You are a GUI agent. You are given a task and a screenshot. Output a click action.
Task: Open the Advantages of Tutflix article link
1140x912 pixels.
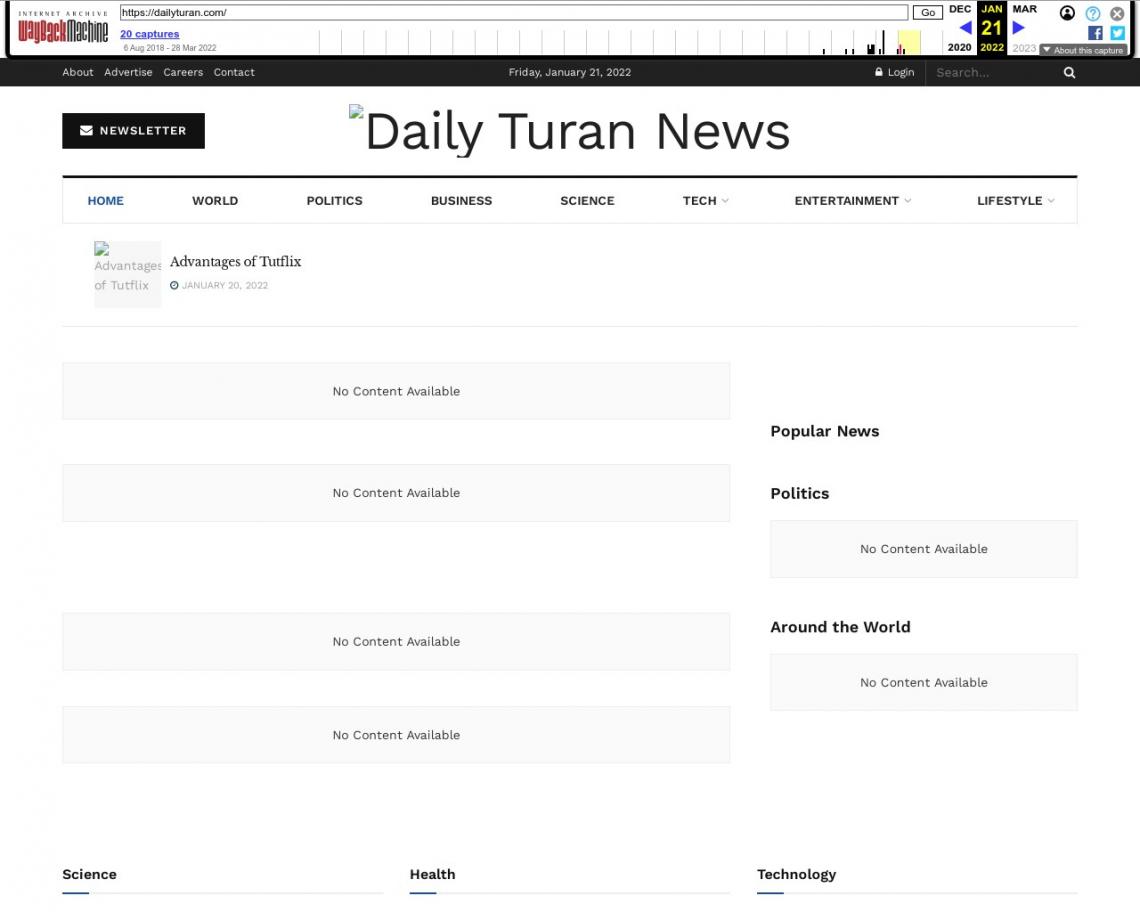[x=235, y=262]
